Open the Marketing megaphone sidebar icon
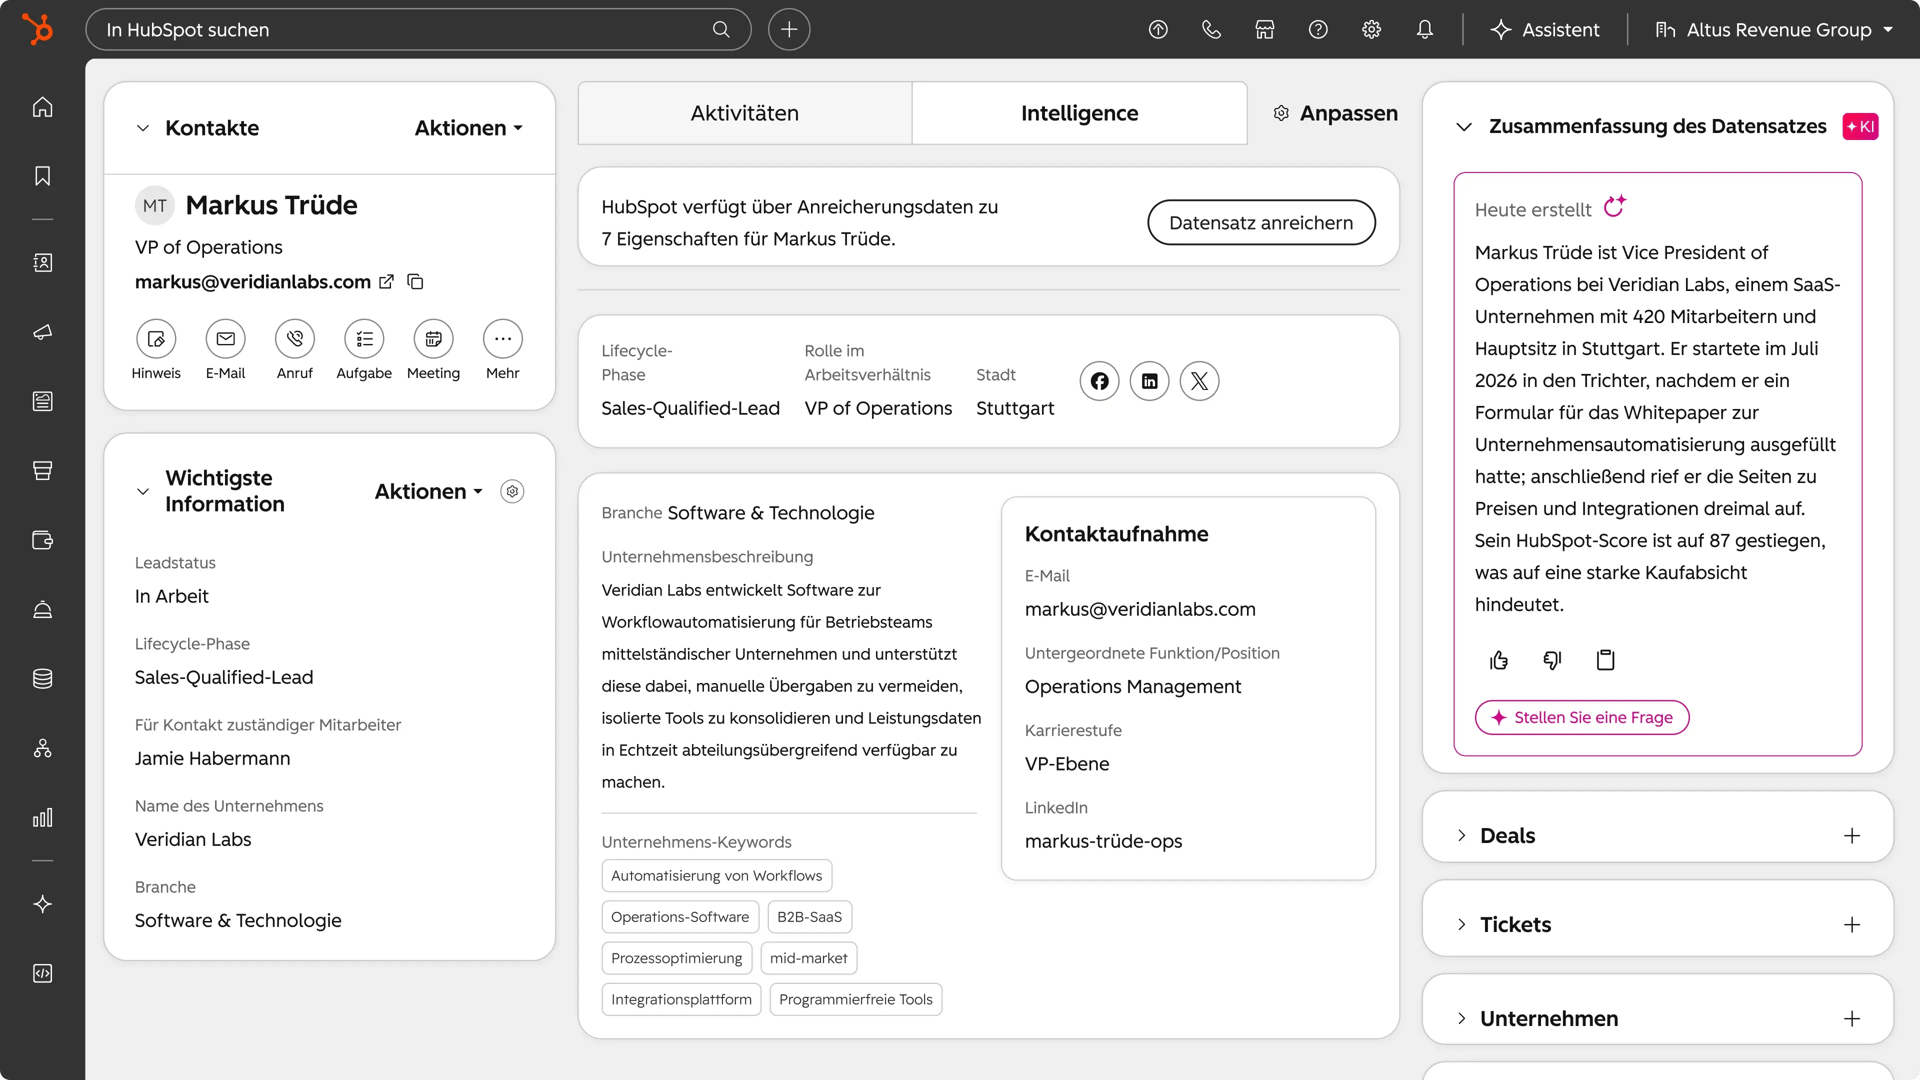 (x=42, y=332)
